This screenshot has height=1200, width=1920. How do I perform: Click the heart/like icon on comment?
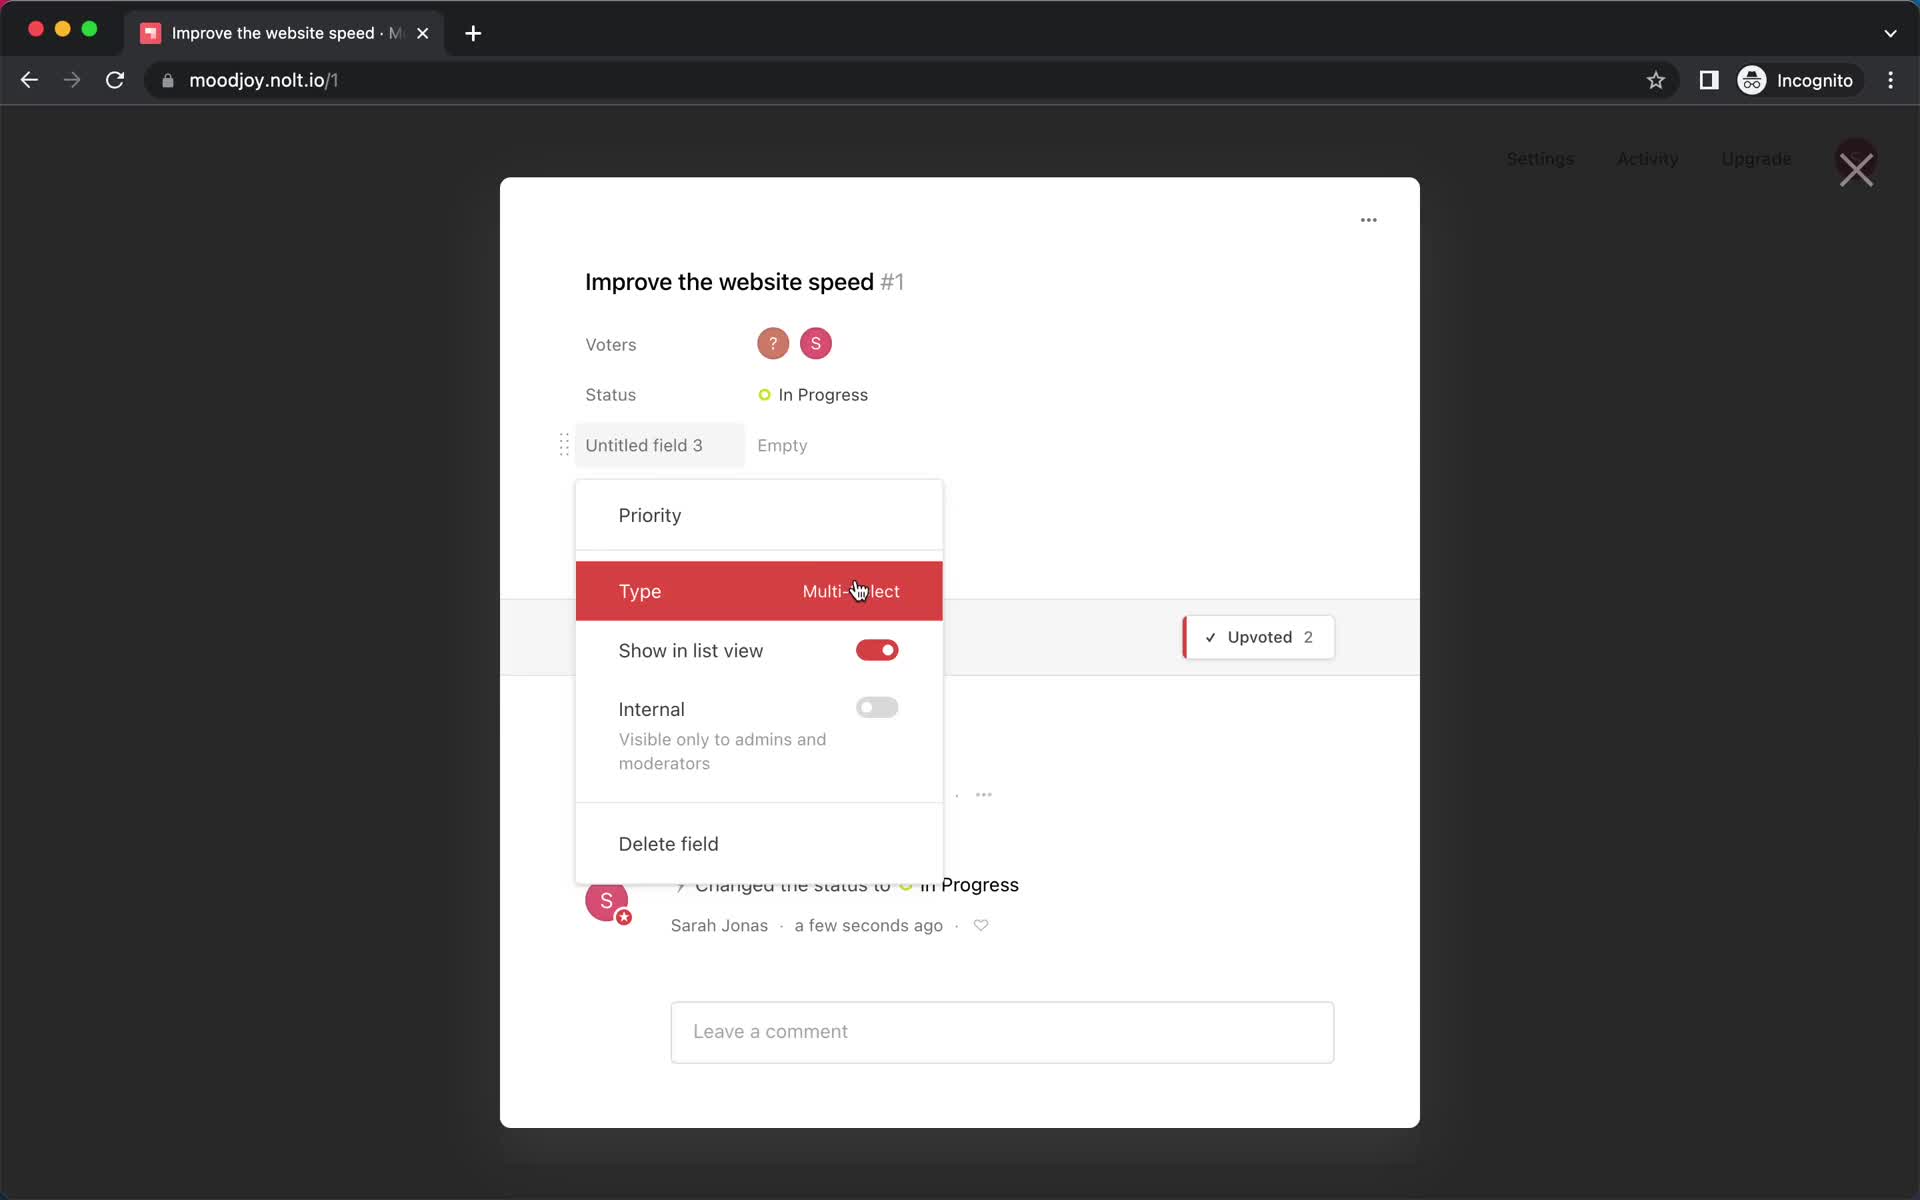click(x=980, y=925)
